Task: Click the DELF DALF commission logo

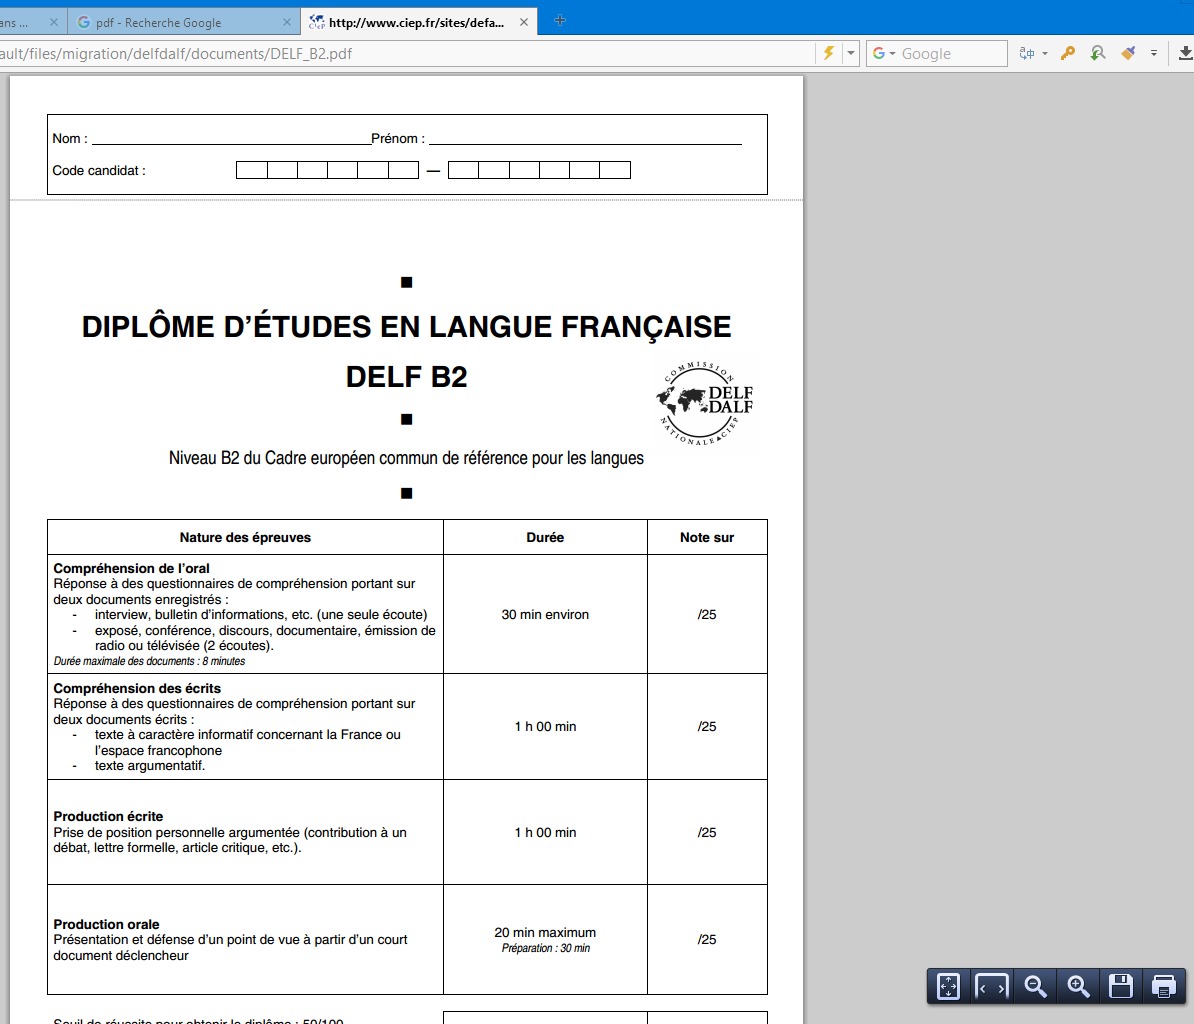Action: coord(705,404)
